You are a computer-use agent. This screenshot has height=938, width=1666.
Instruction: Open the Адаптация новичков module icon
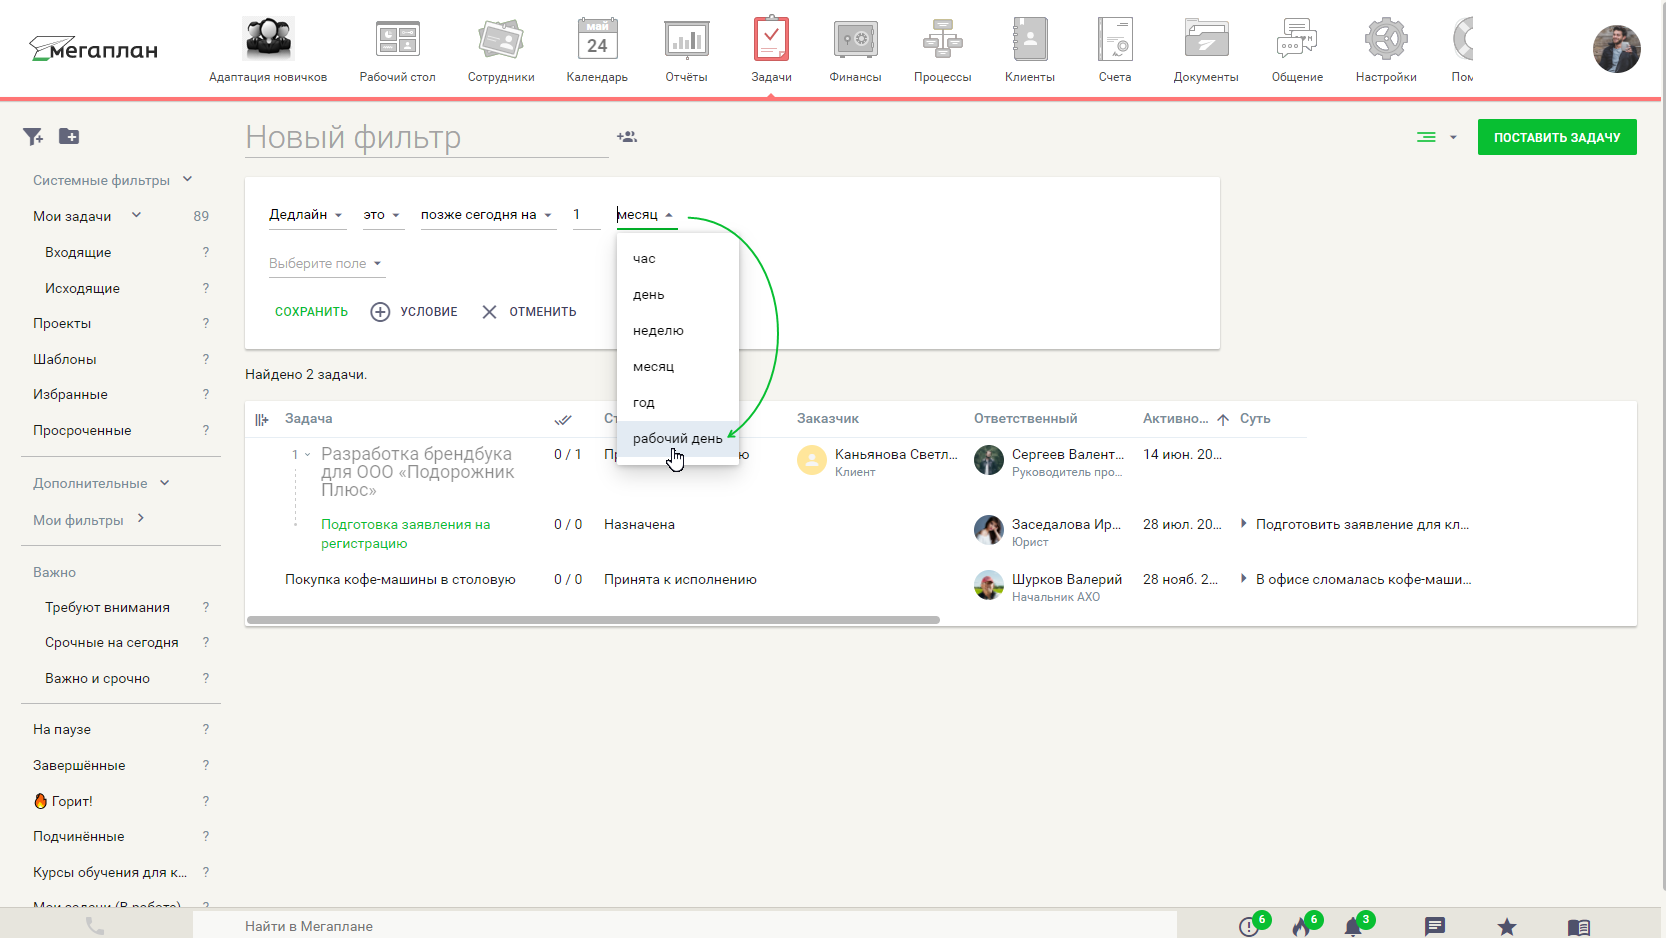268,39
